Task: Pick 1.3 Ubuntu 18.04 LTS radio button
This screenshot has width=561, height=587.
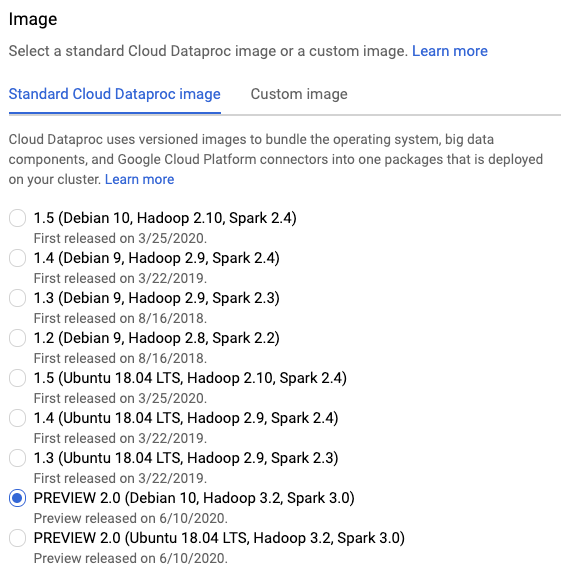Action: point(17,458)
